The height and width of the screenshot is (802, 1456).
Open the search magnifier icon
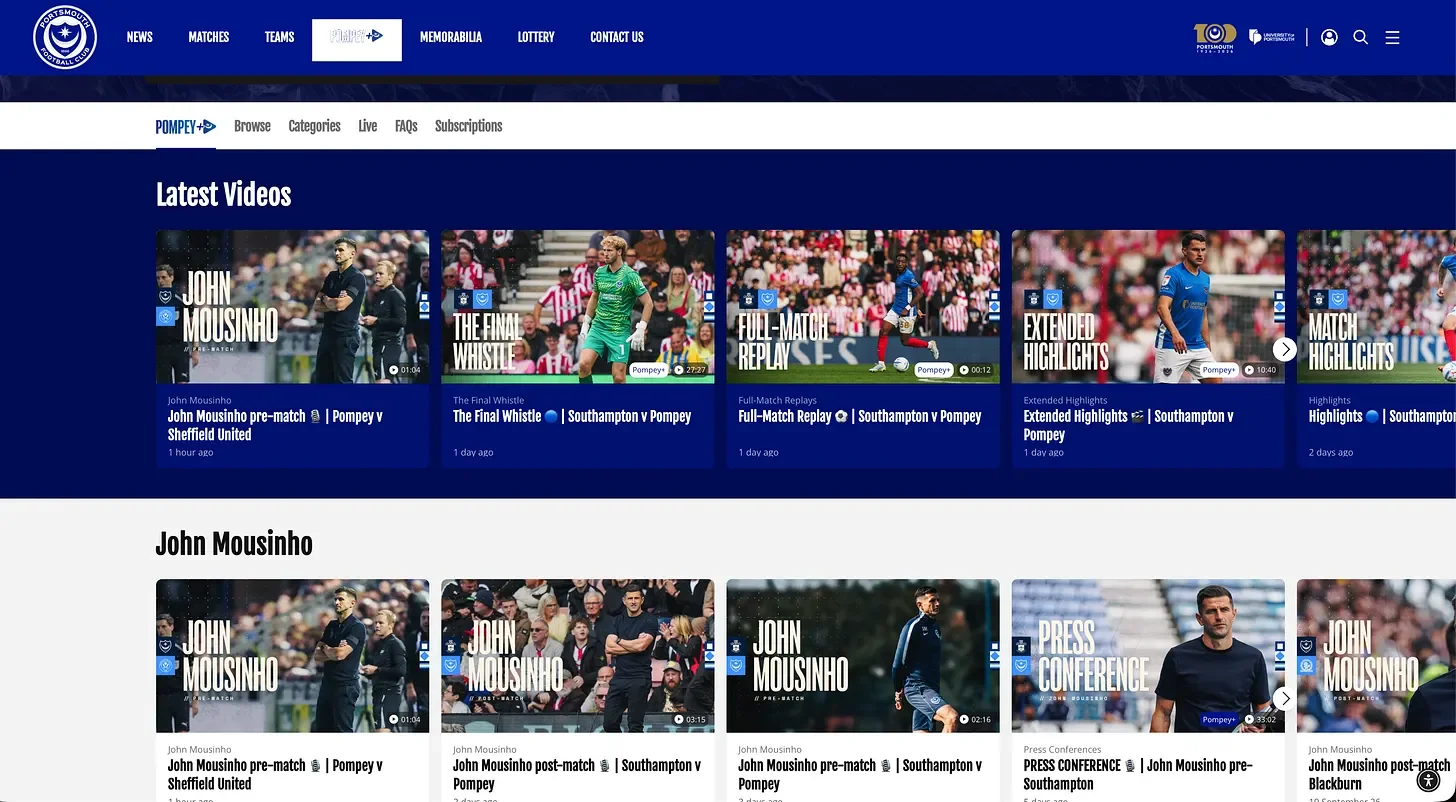pyautogui.click(x=1360, y=37)
